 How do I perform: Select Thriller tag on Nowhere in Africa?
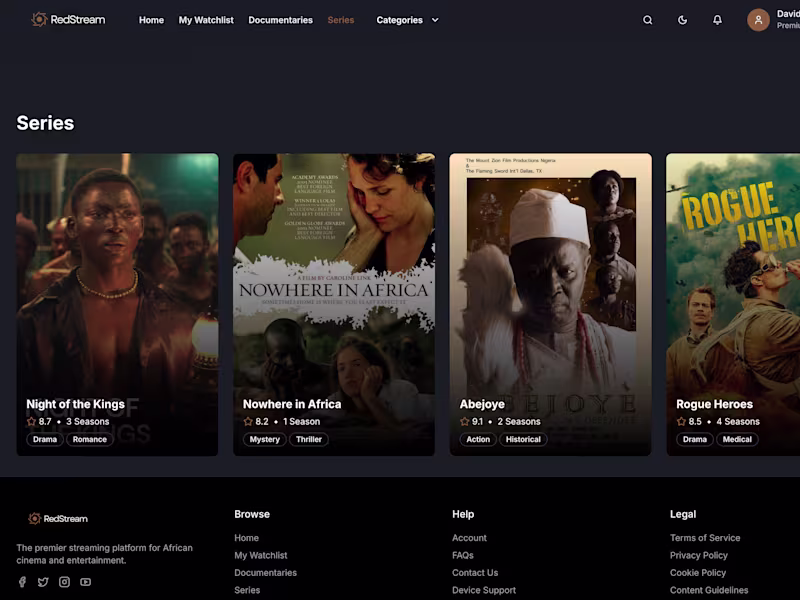coord(309,439)
